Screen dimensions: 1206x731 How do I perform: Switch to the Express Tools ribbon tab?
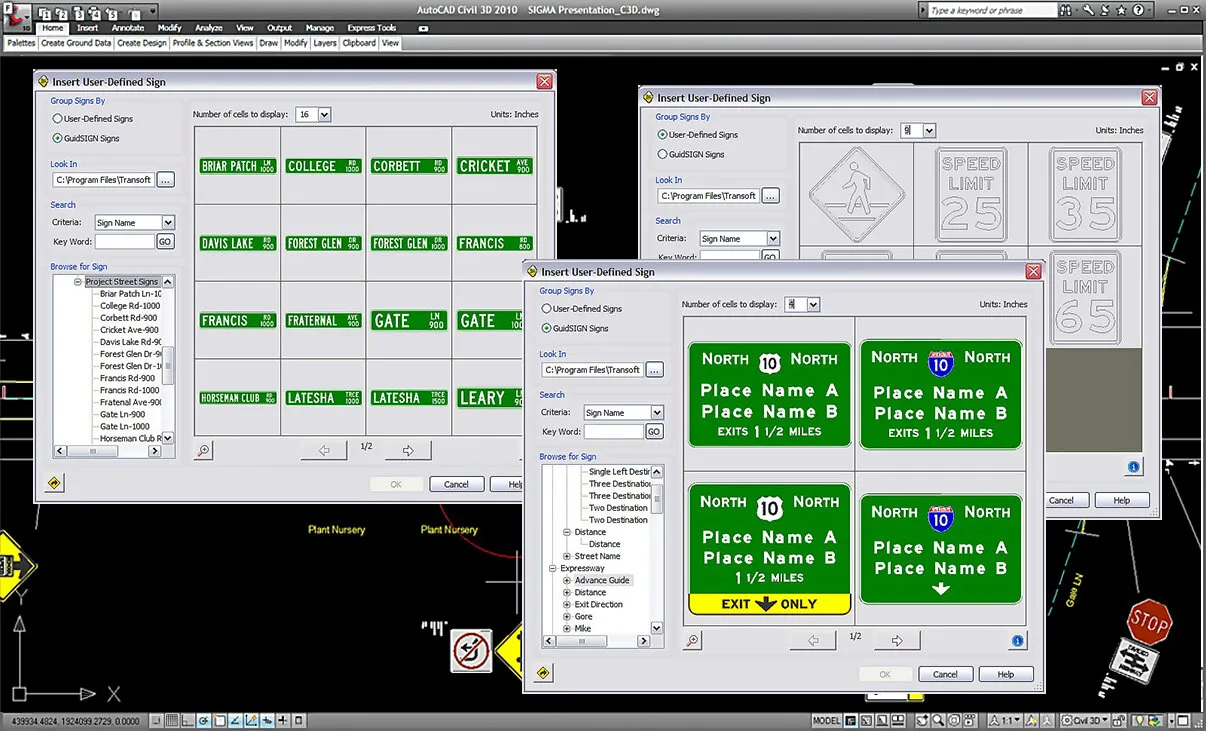pyautogui.click(x=371, y=28)
